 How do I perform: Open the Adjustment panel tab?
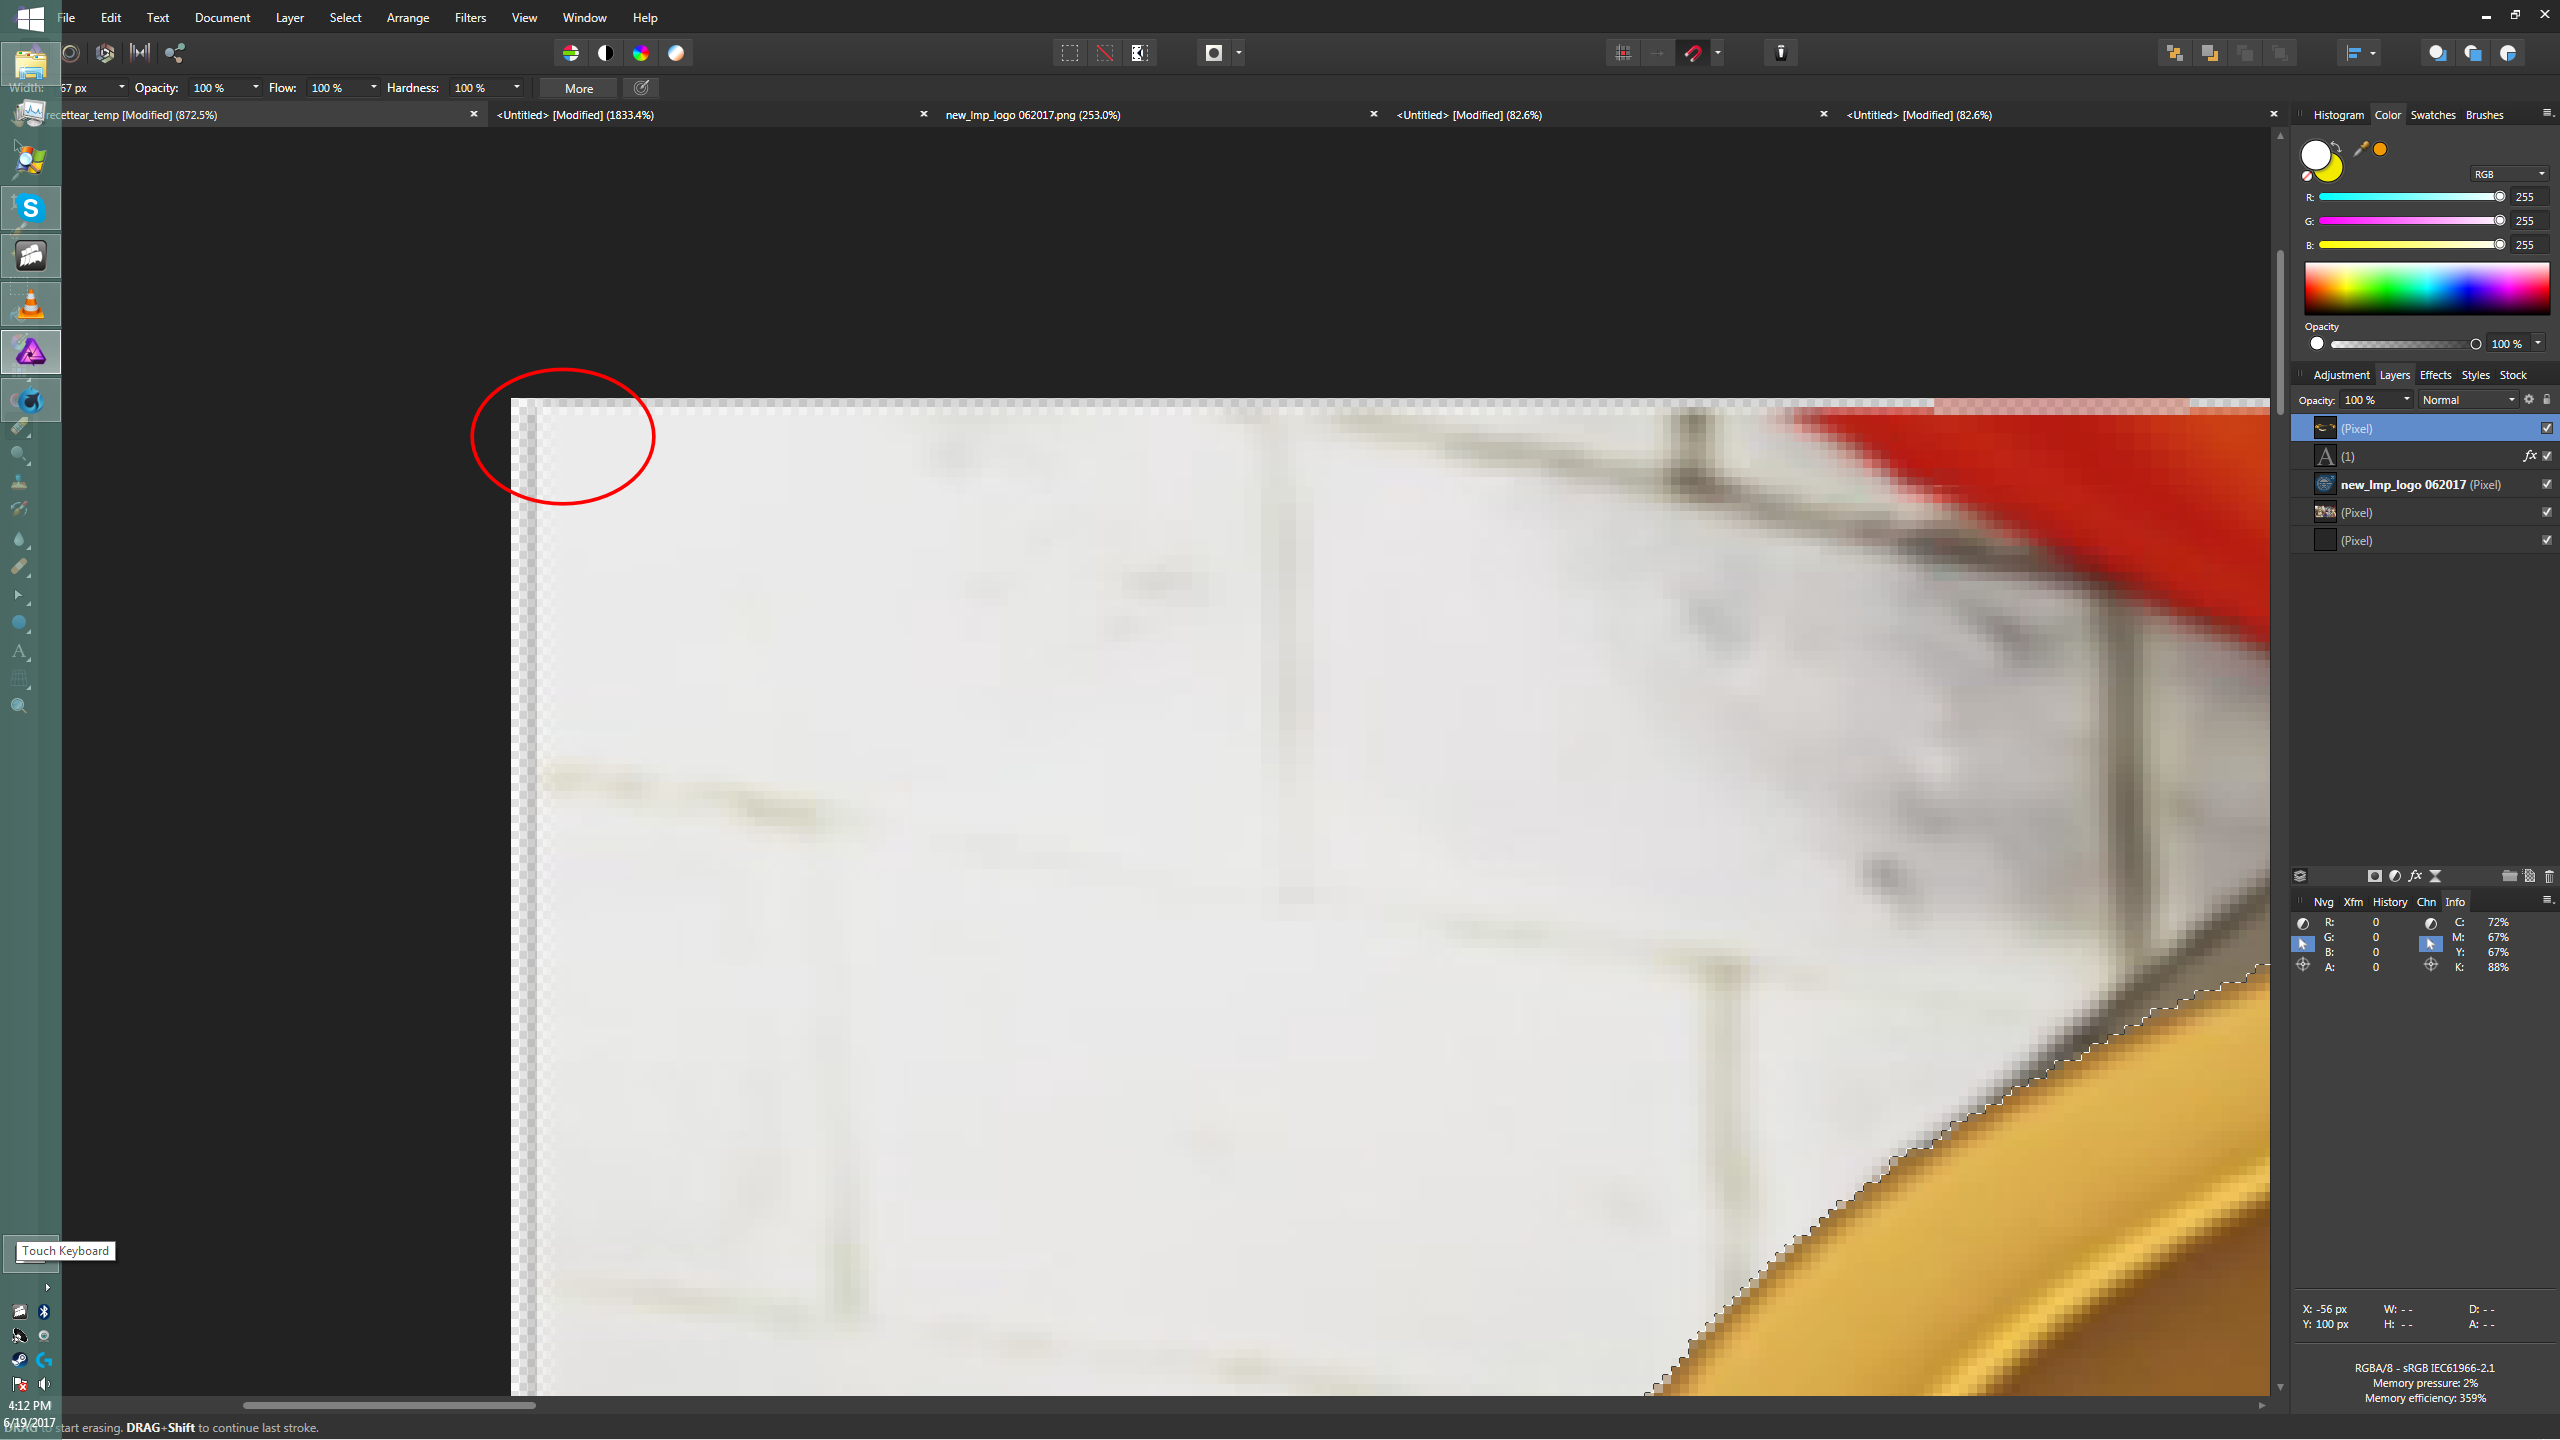pyautogui.click(x=2341, y=375)
